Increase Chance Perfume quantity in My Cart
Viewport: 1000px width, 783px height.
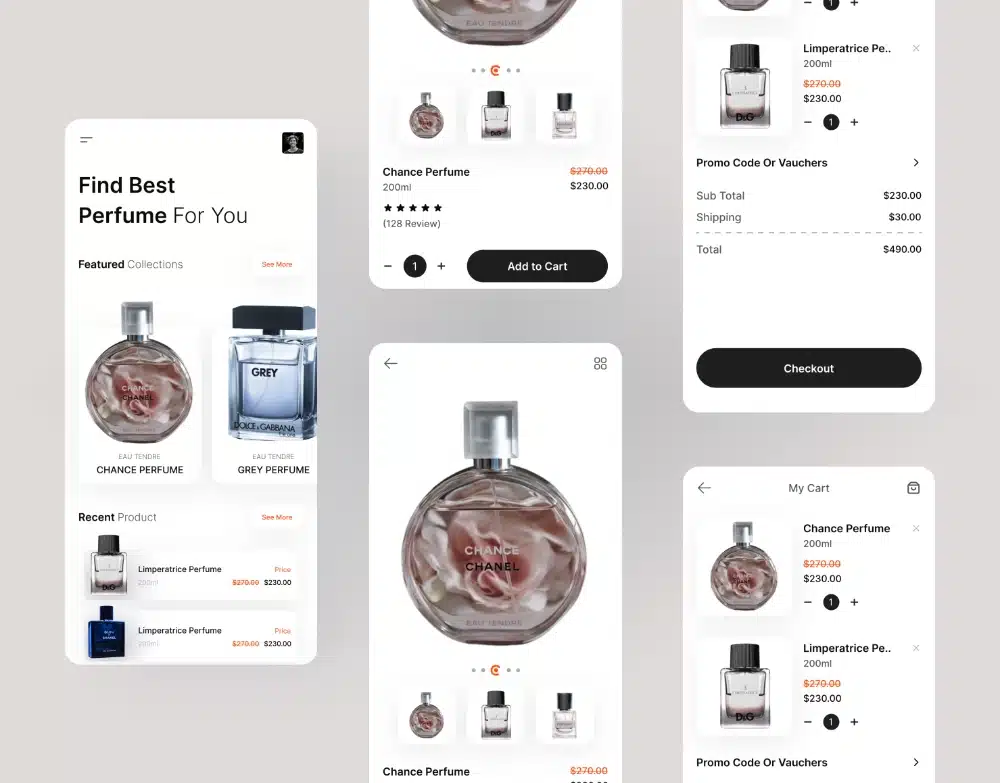855,602
